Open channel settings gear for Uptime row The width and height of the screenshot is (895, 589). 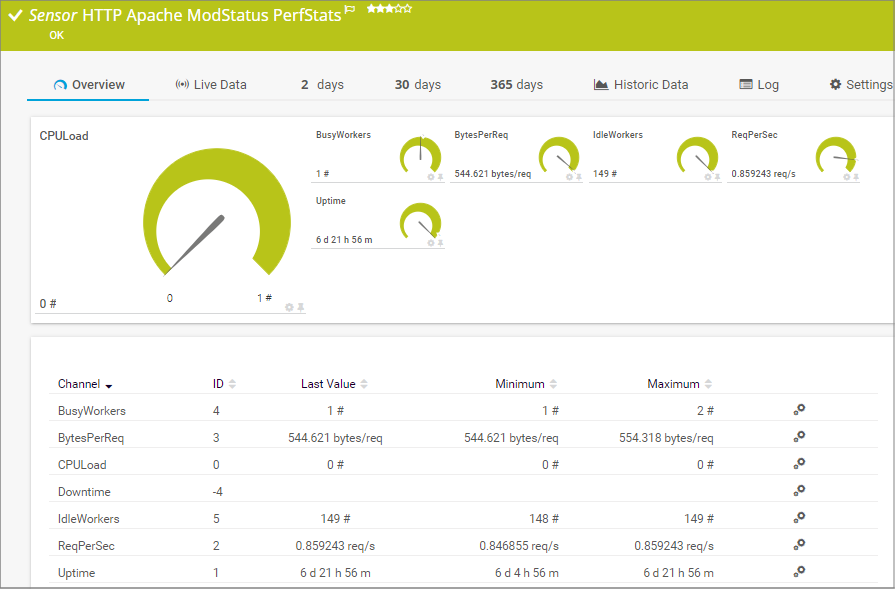tap(799, 572)
